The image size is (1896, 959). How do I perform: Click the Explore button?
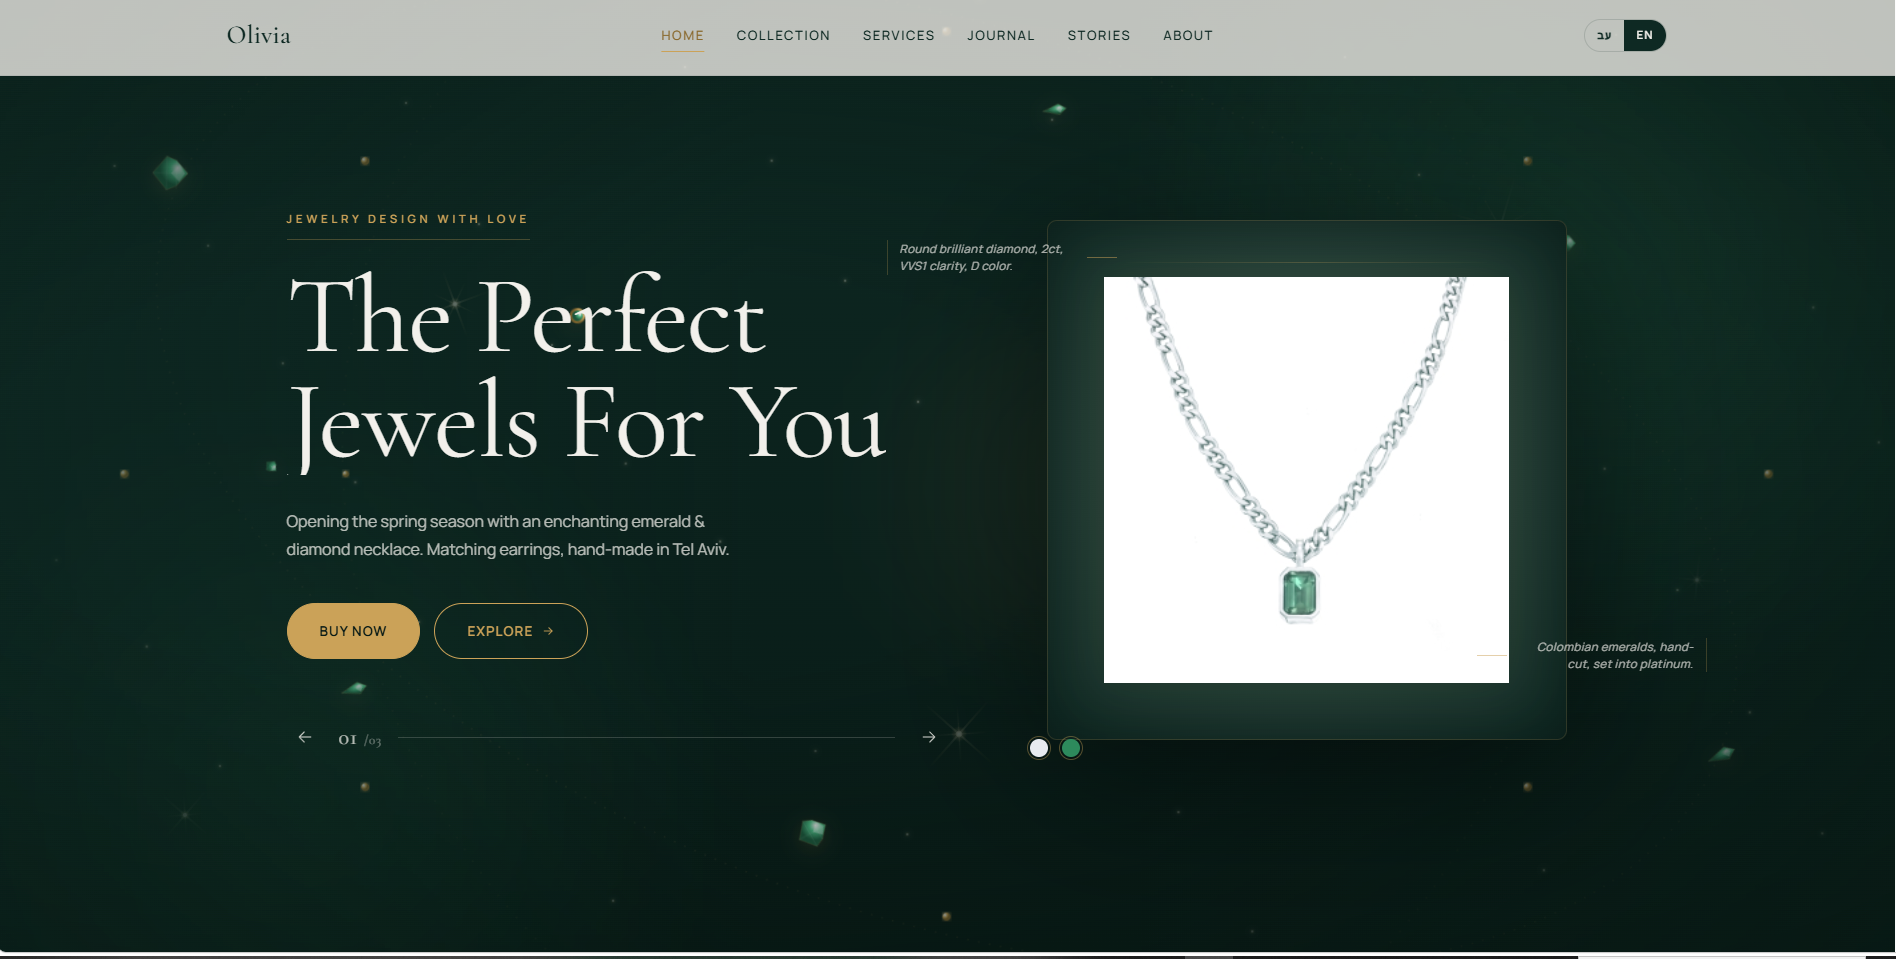click(511, 631)
